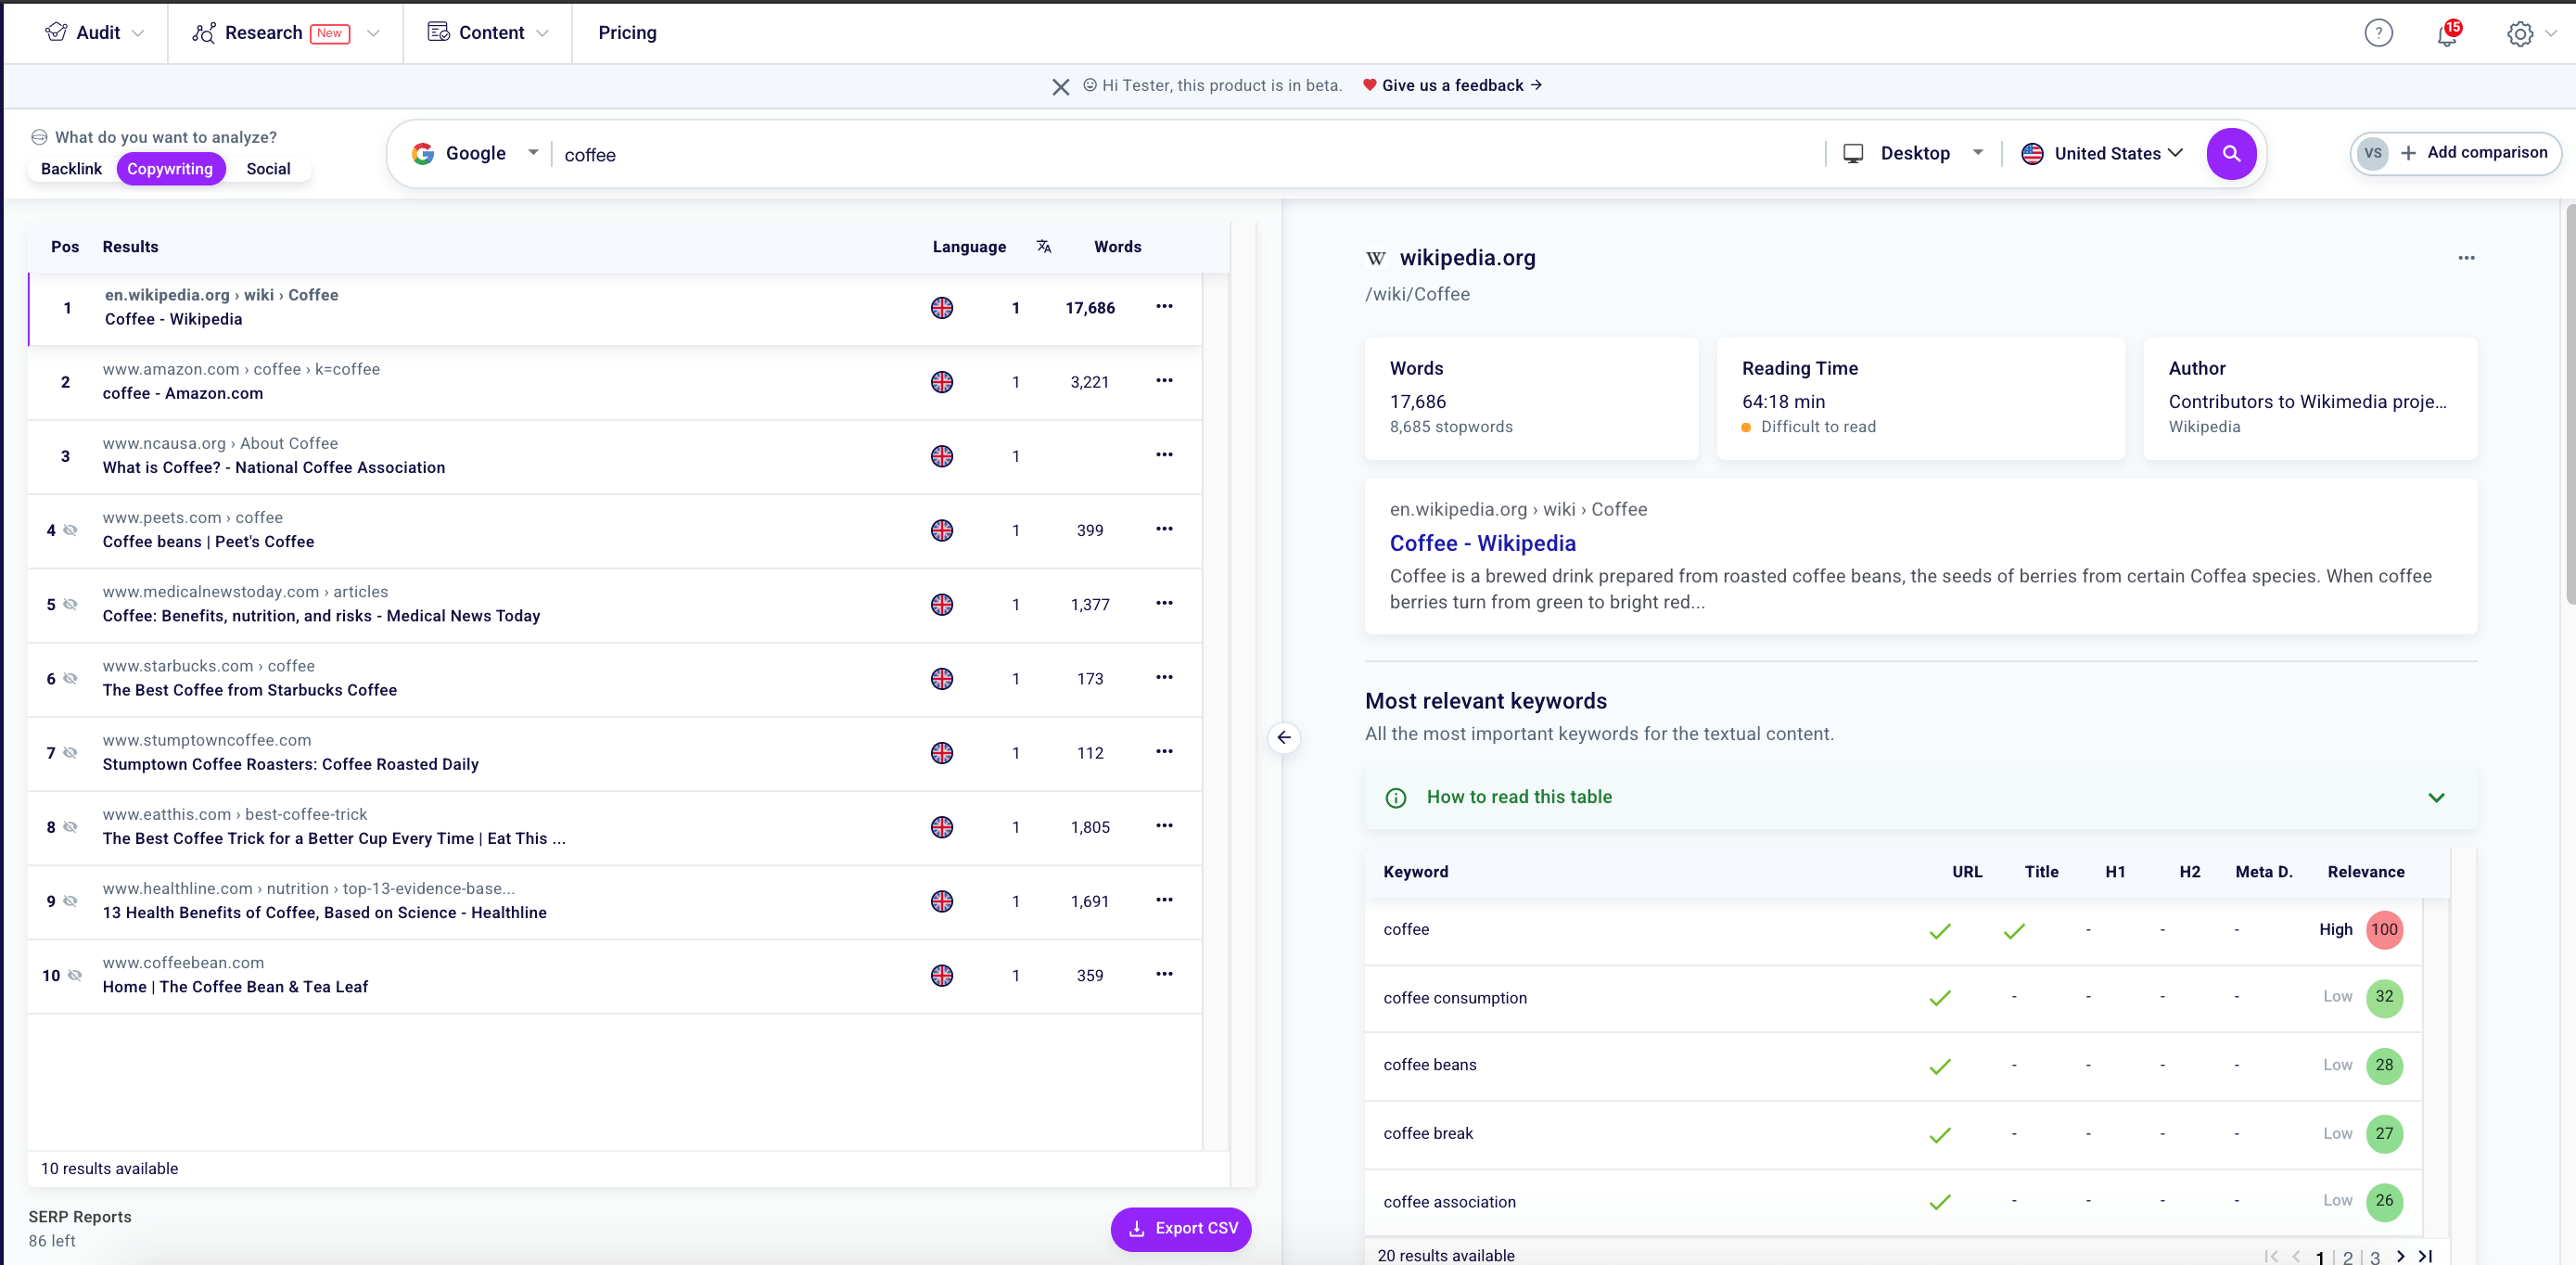Open the United States location dropdown
The height and width of the screenshot is (1265, 2576).
coord(2103,151)
